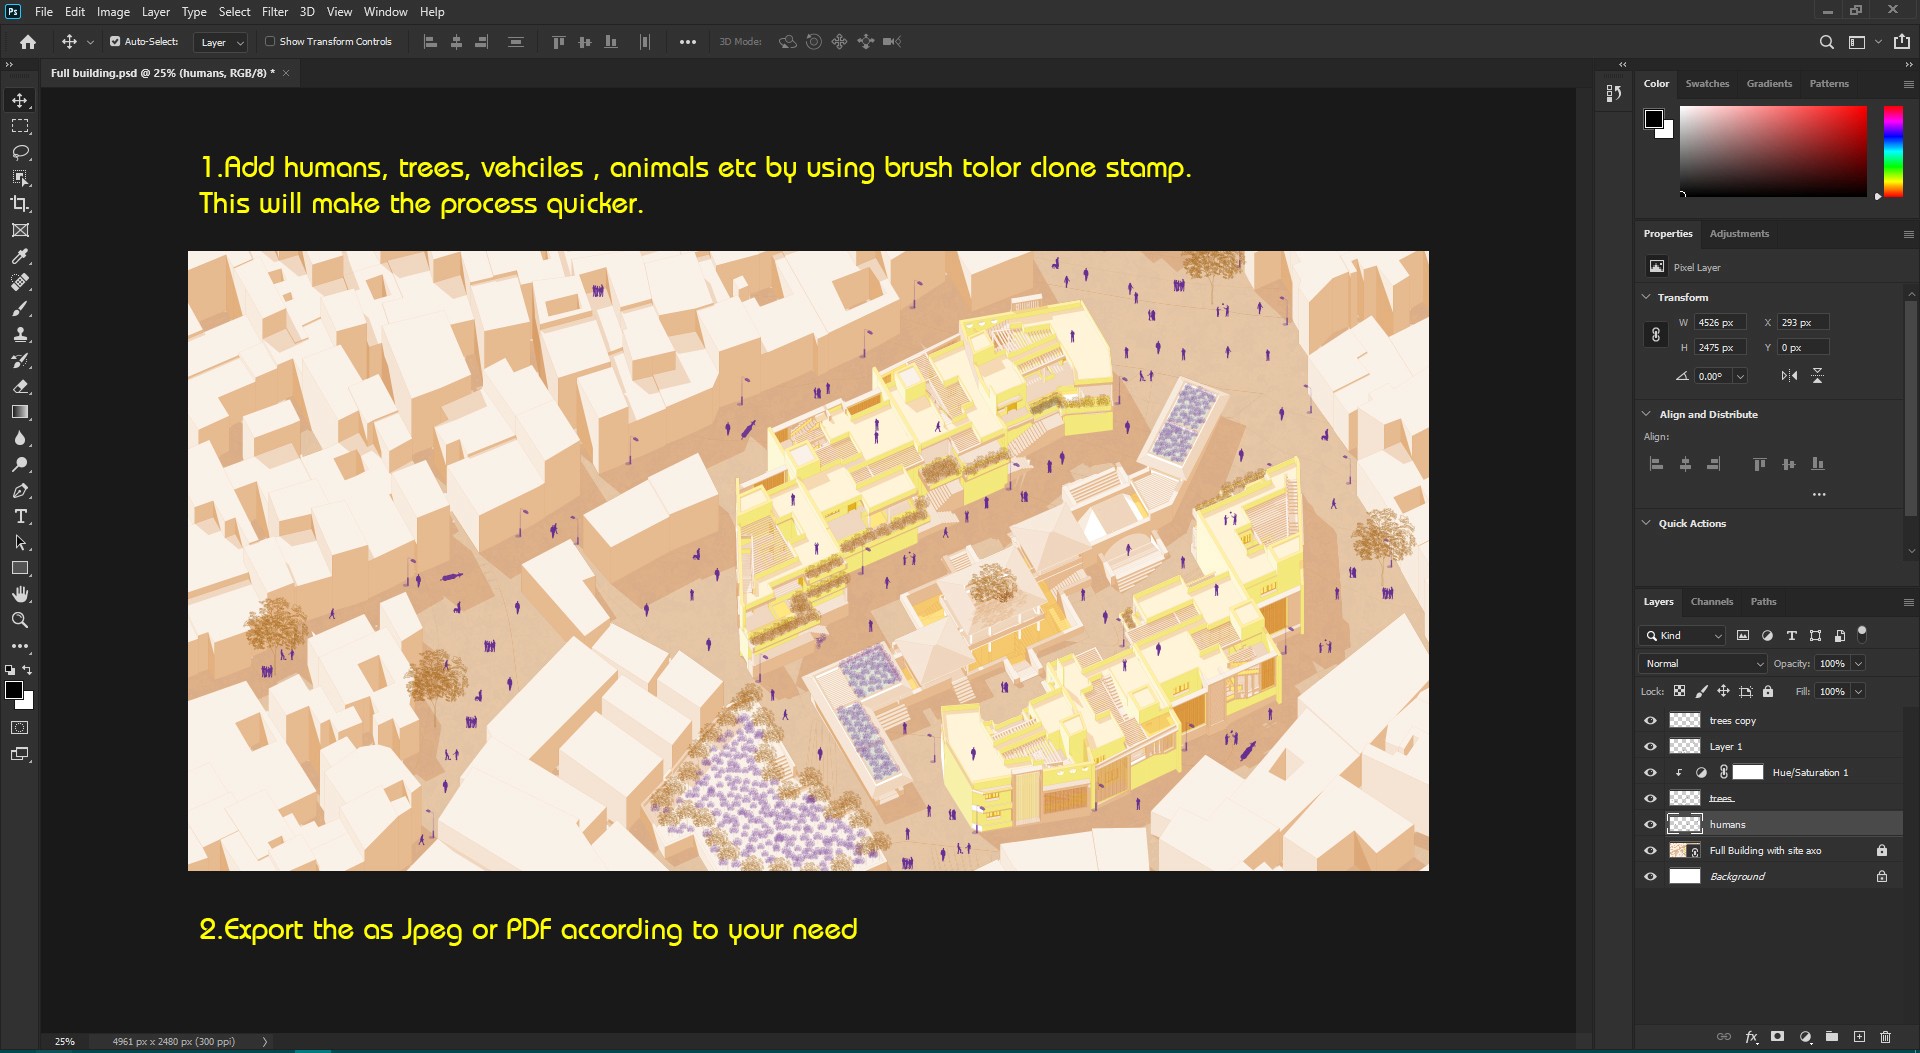Hide the Background layer
The image size is (1920, 1053).
[1650, 876]
